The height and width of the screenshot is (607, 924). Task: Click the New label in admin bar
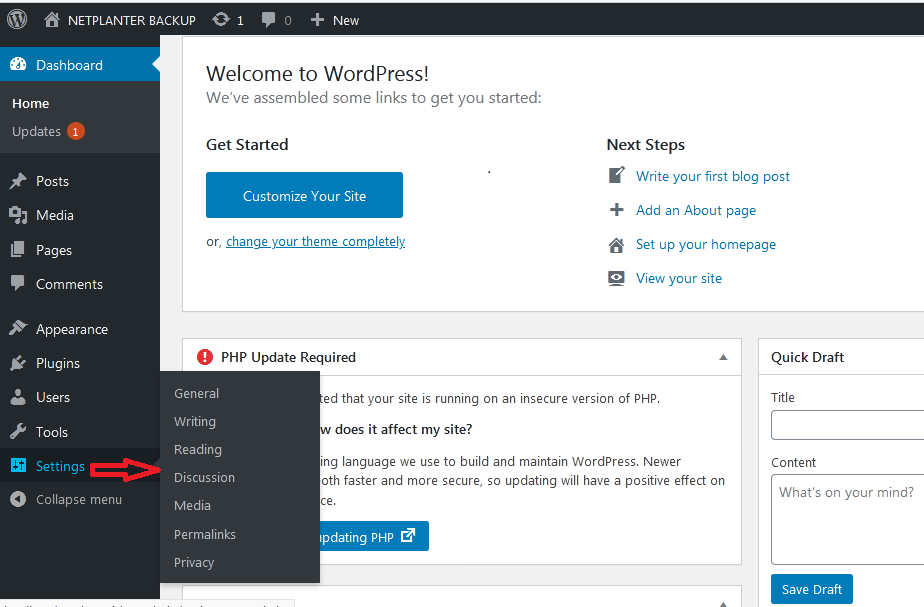pyautogui.click(x=346, y=21)
